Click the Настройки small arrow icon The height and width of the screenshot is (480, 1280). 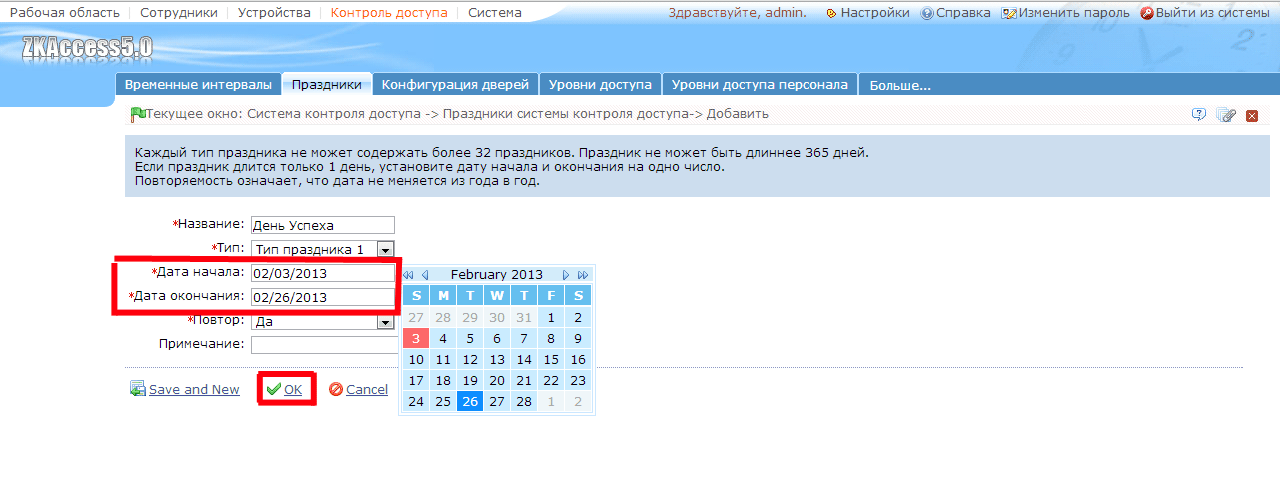coord(831,14)
